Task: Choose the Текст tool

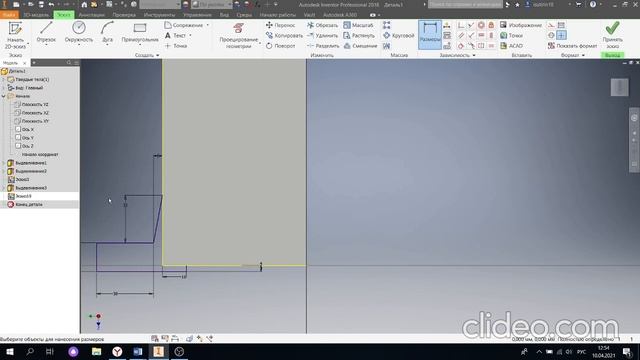Action: [176, 36]
